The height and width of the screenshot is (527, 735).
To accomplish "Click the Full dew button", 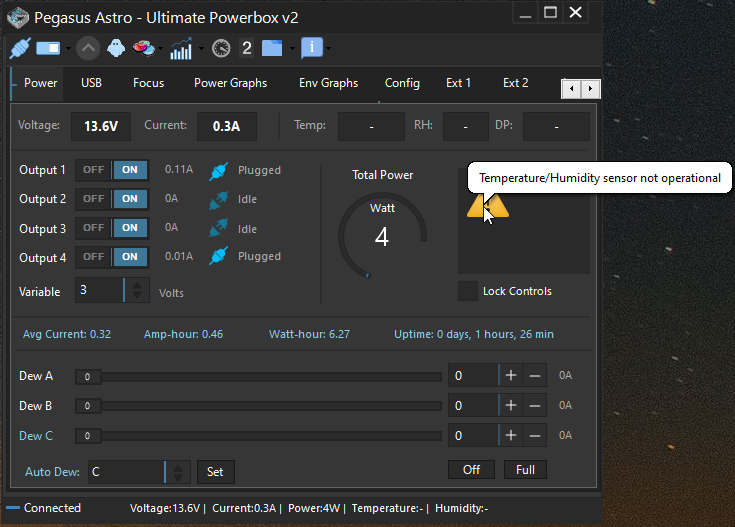I will point(525,470).
